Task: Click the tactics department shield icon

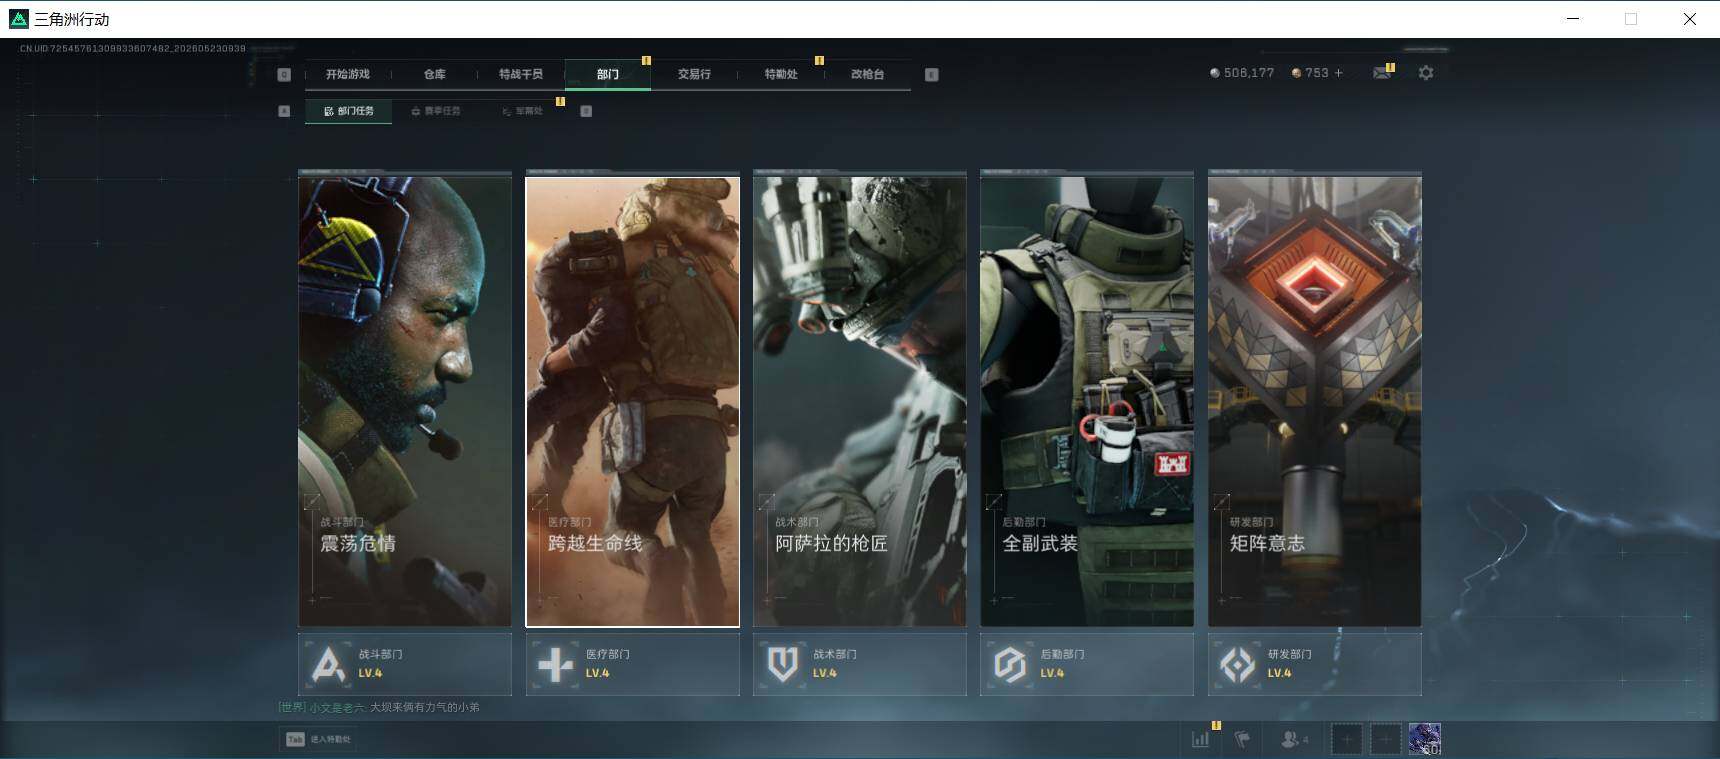Action: tap(783, 664)
